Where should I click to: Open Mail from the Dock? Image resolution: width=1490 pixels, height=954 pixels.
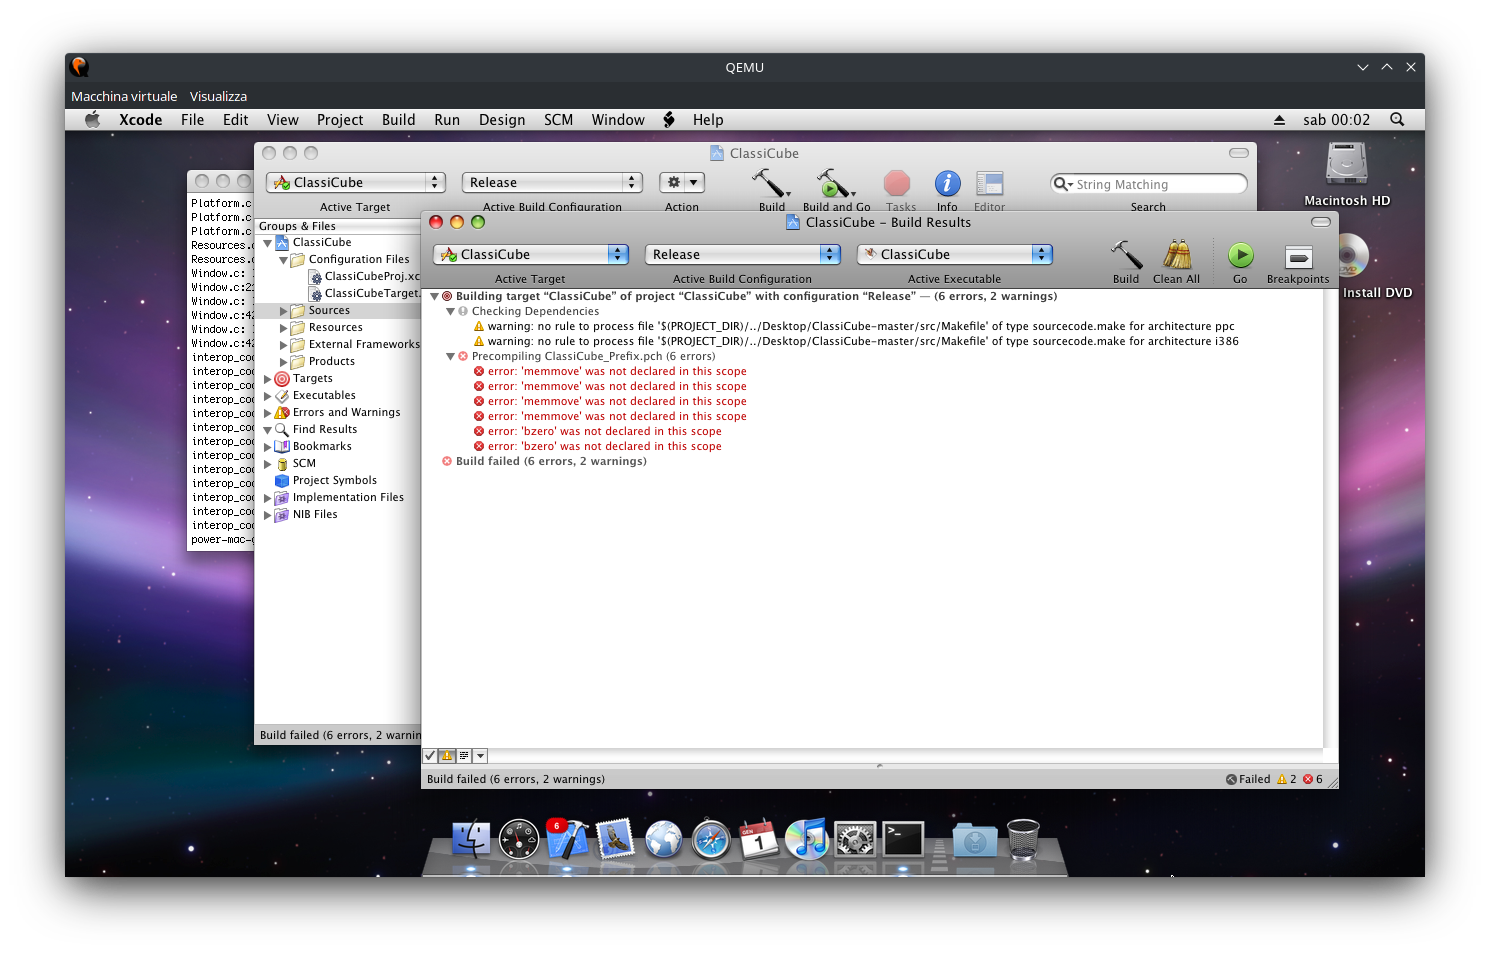click(x=615, y=839)
